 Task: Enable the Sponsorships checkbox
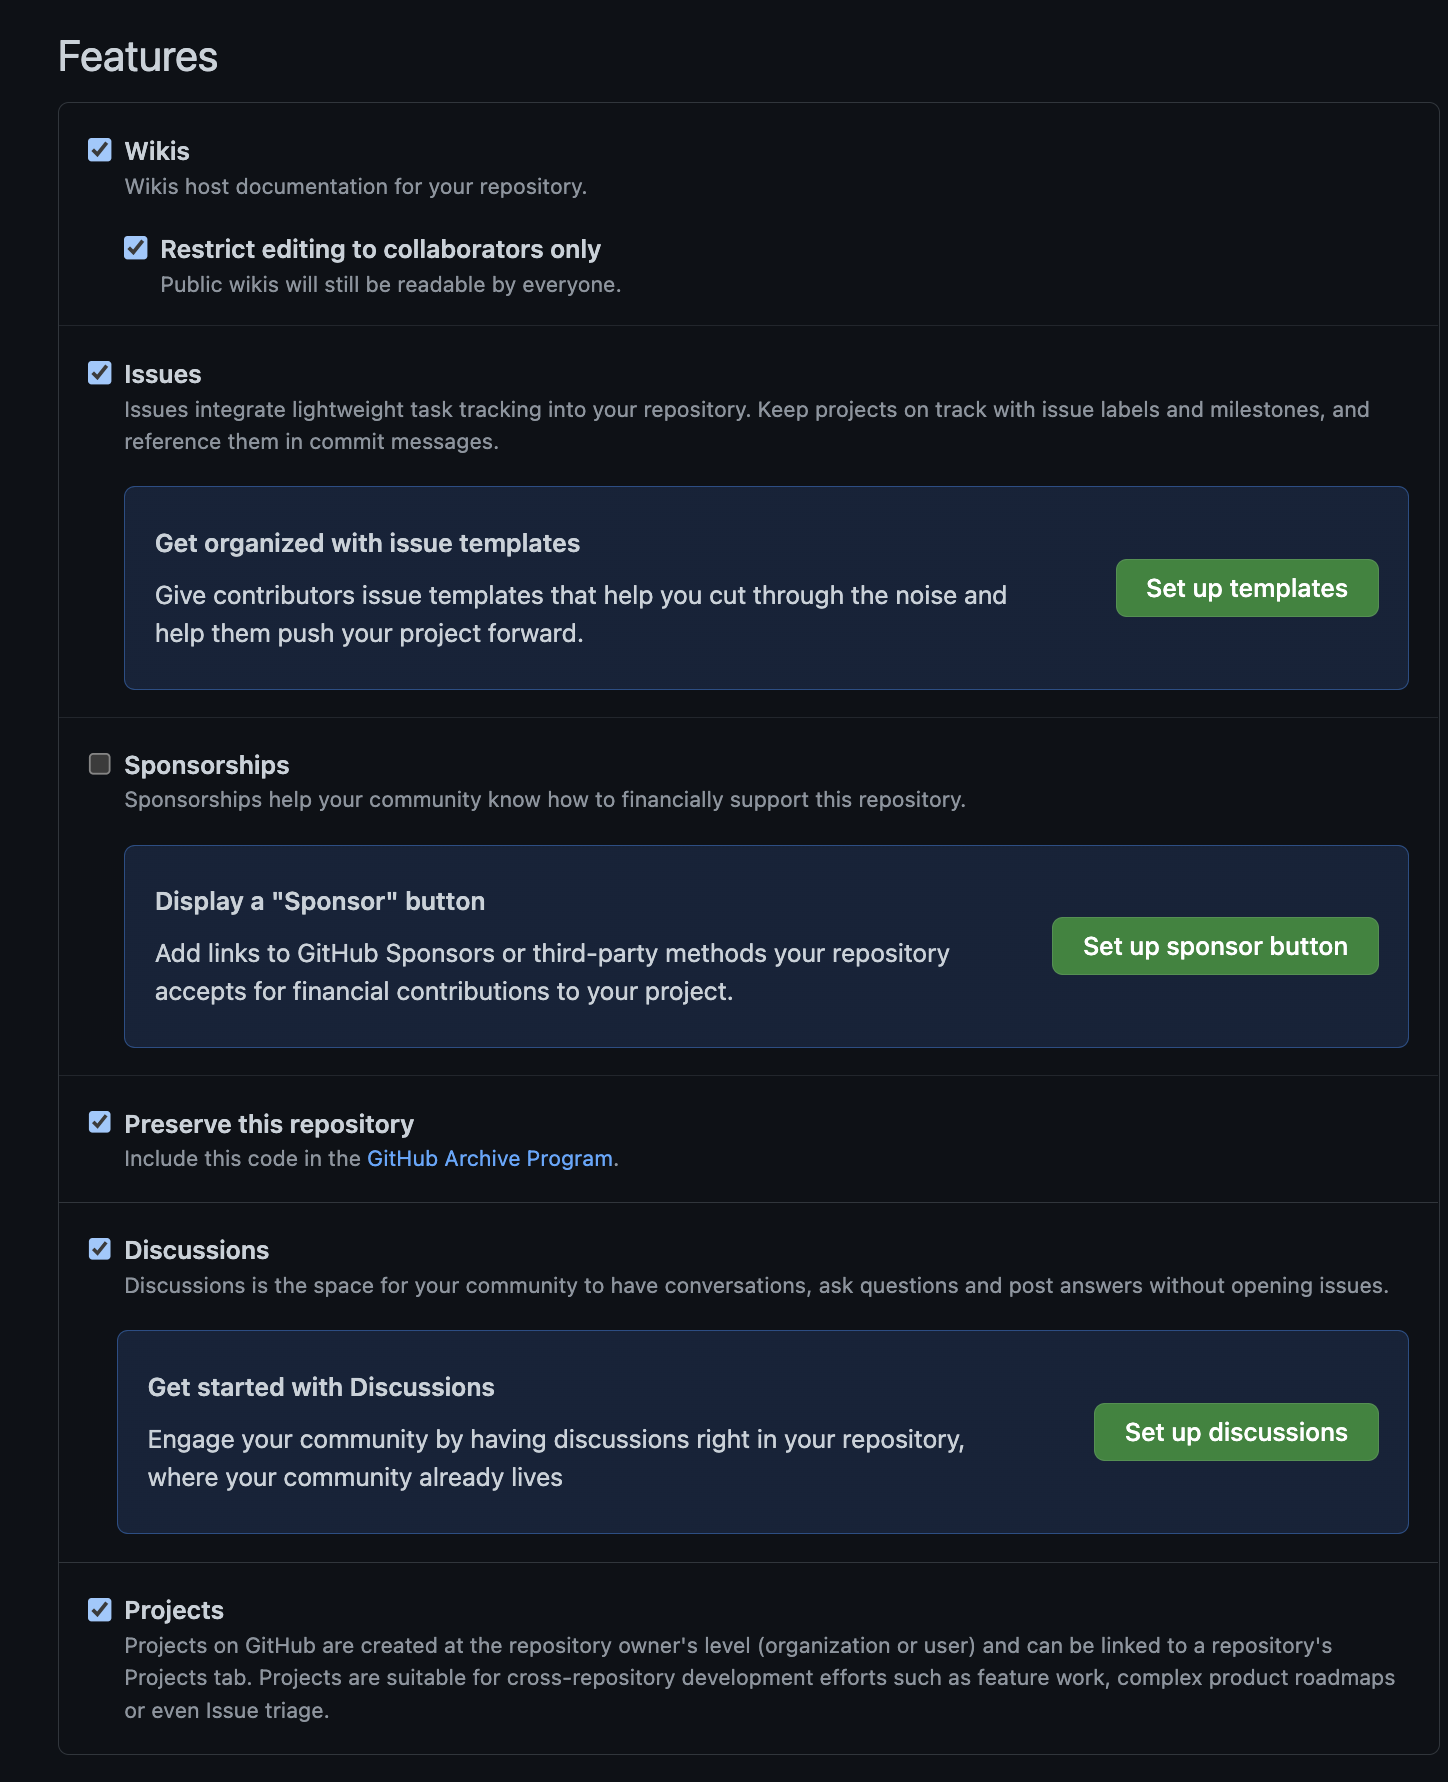tap(100, 764)
